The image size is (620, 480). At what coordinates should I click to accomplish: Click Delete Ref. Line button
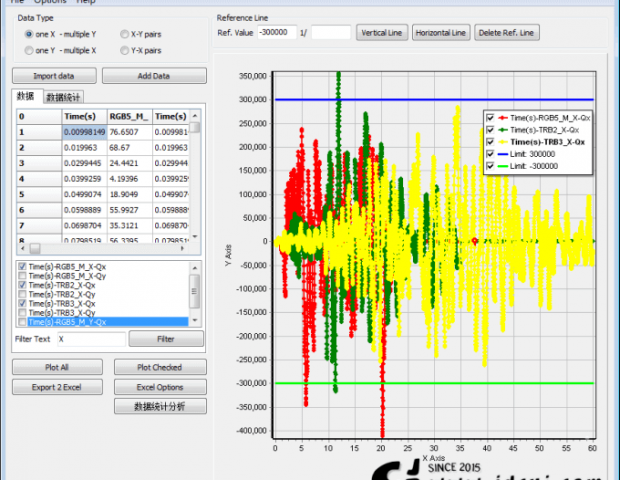coord(507,33)
